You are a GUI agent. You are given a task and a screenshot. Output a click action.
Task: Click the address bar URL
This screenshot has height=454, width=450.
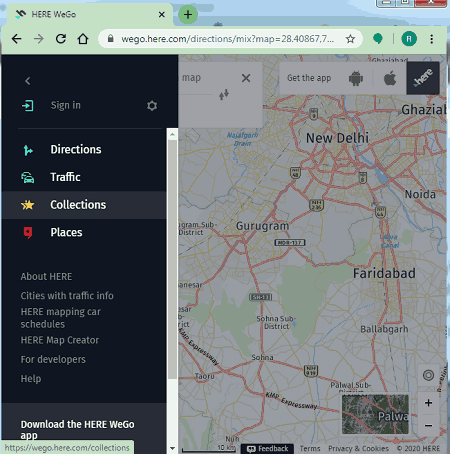pyautogui.click(x=227, y=39)
